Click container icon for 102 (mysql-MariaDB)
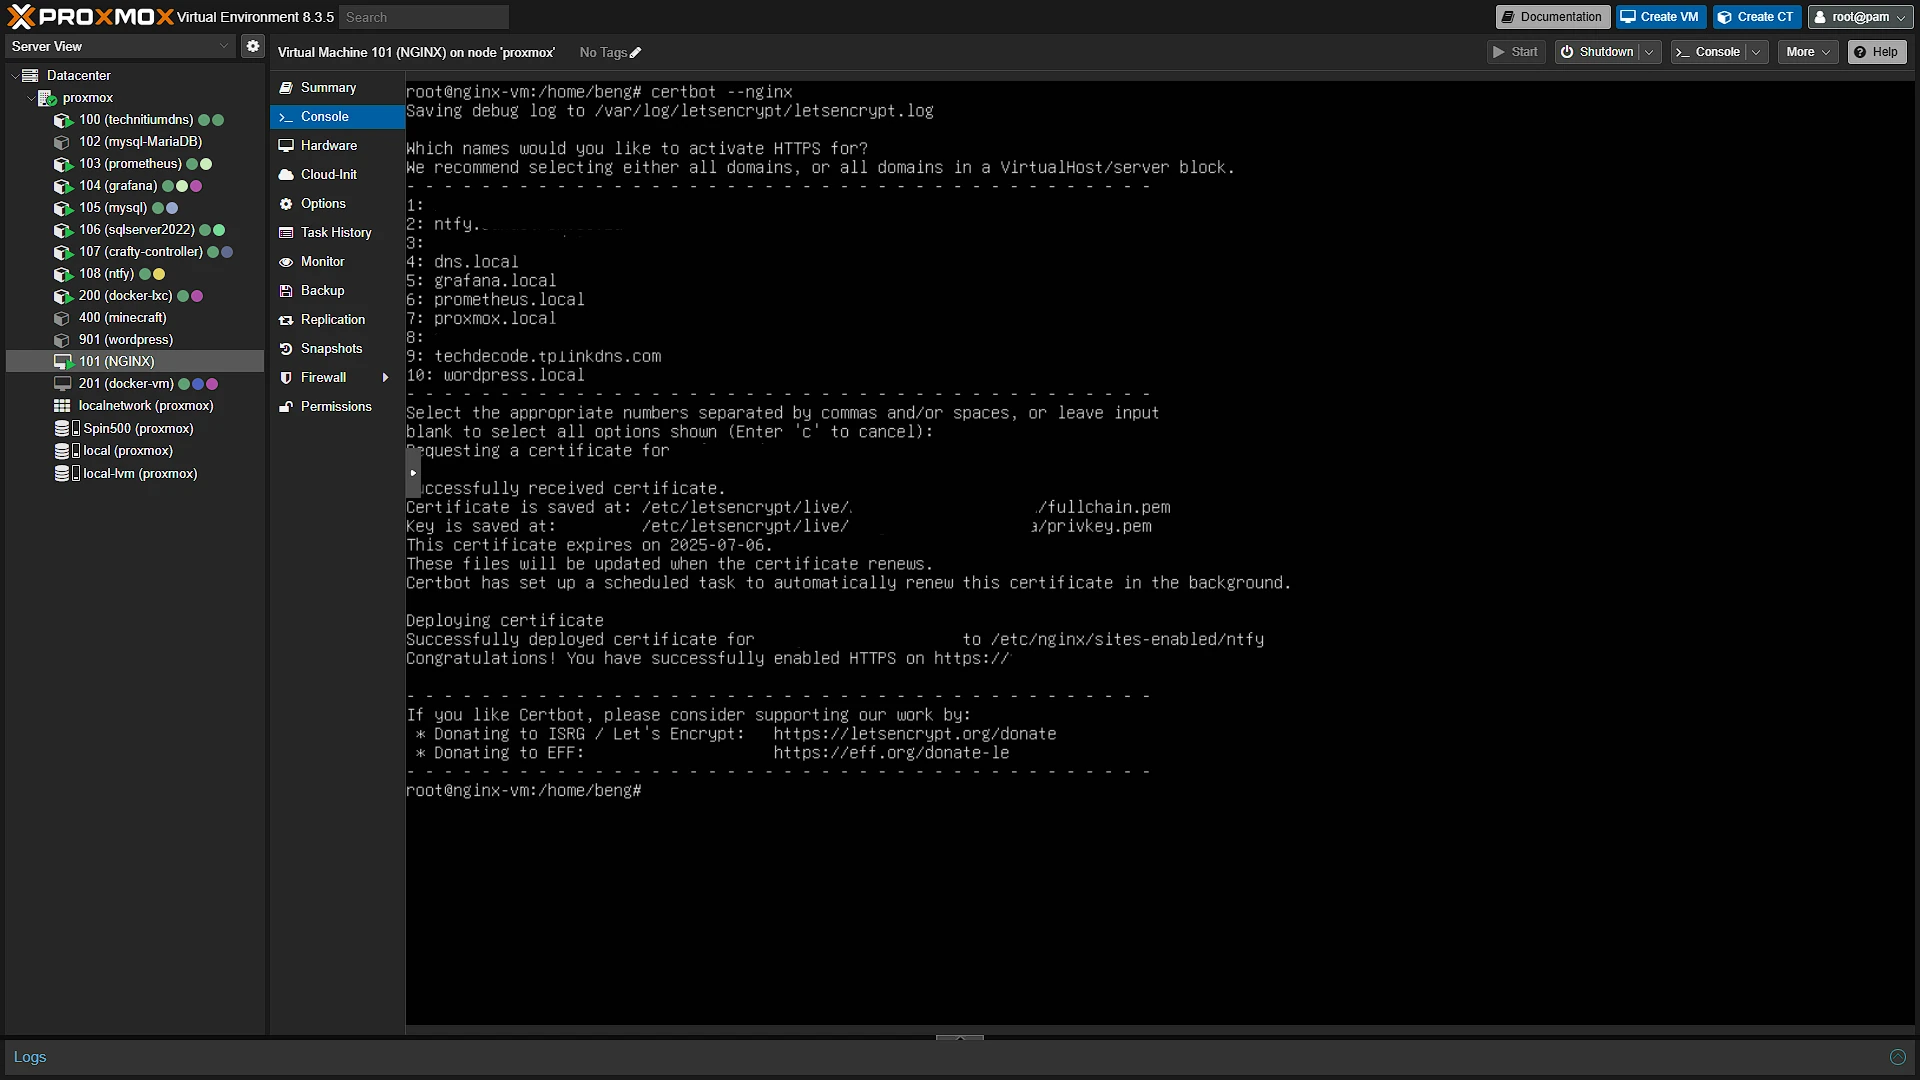Viewport: 1920px width, 1080px height. click(63, 142)
